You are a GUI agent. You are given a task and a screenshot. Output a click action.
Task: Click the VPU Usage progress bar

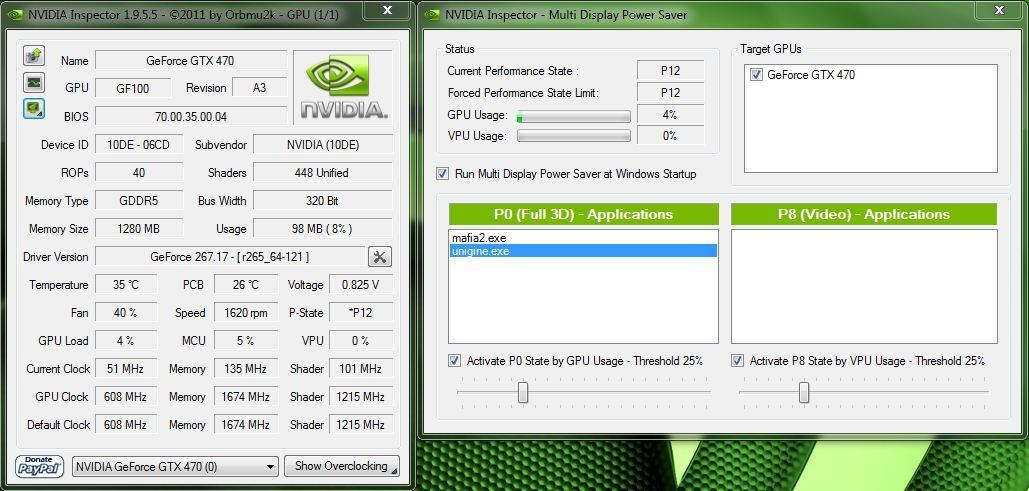pos(574,137)
